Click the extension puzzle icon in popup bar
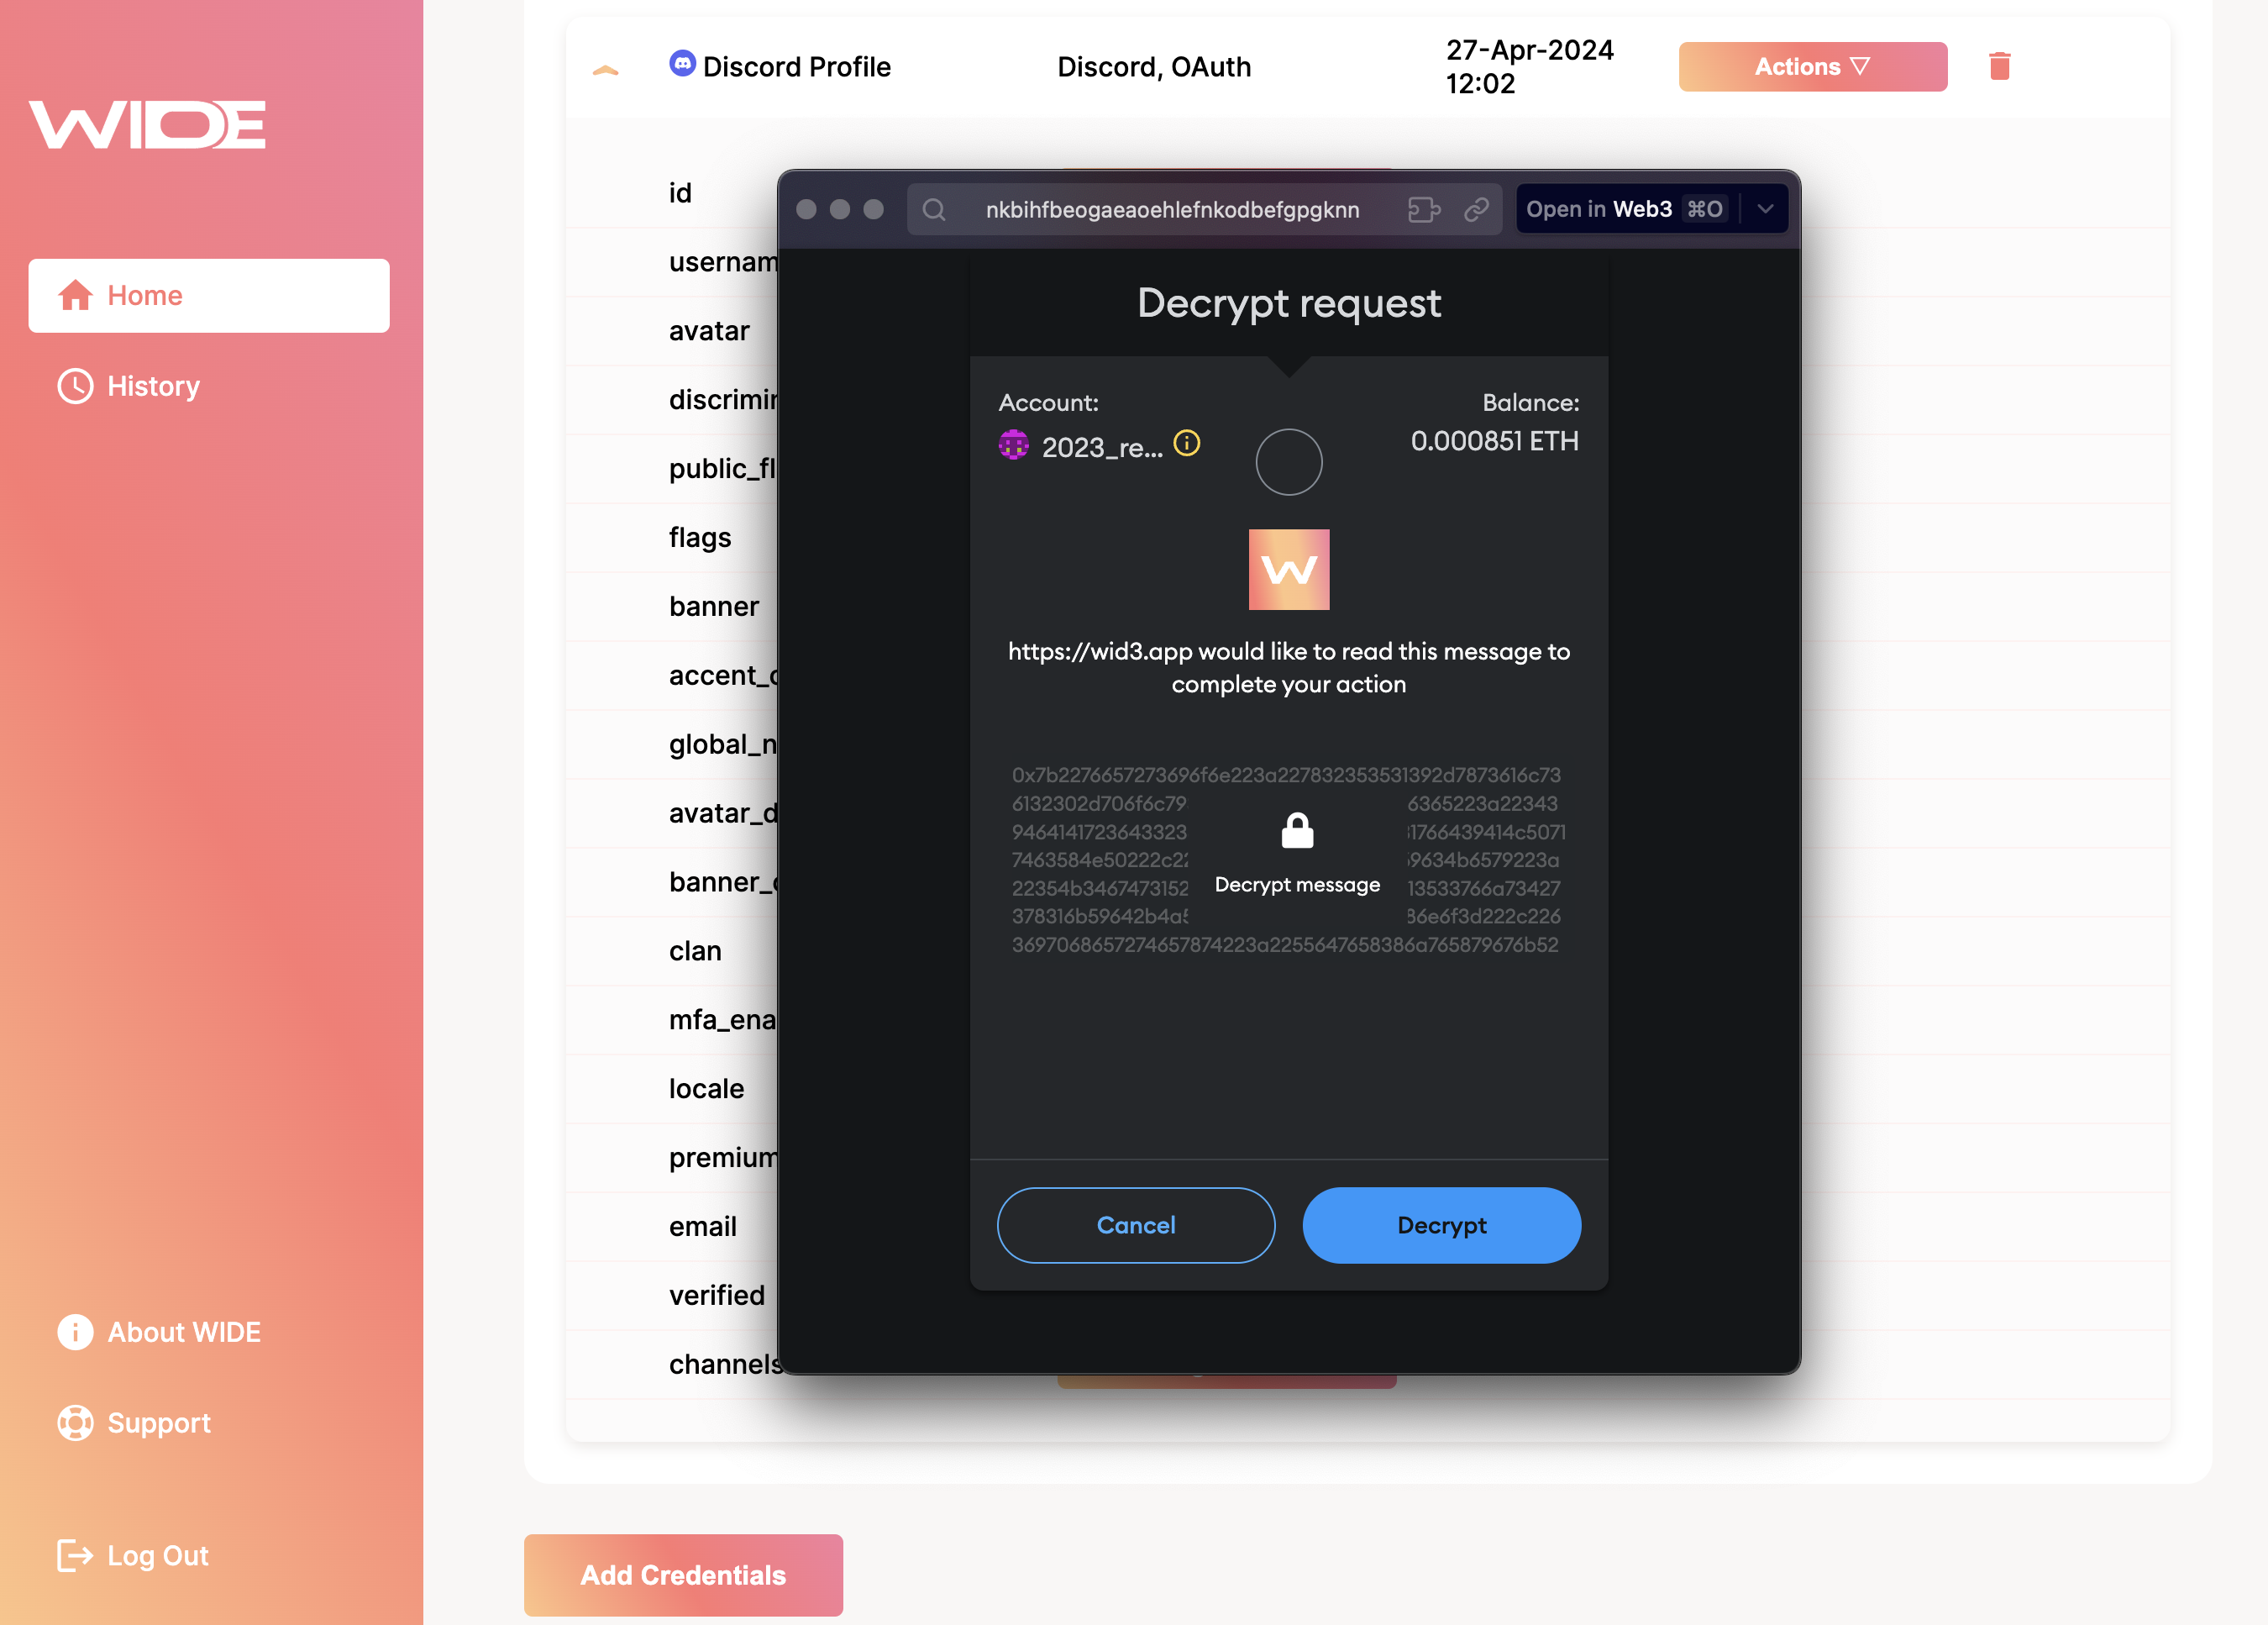Screen dimensions: 2268x1625 (1423, 209)
